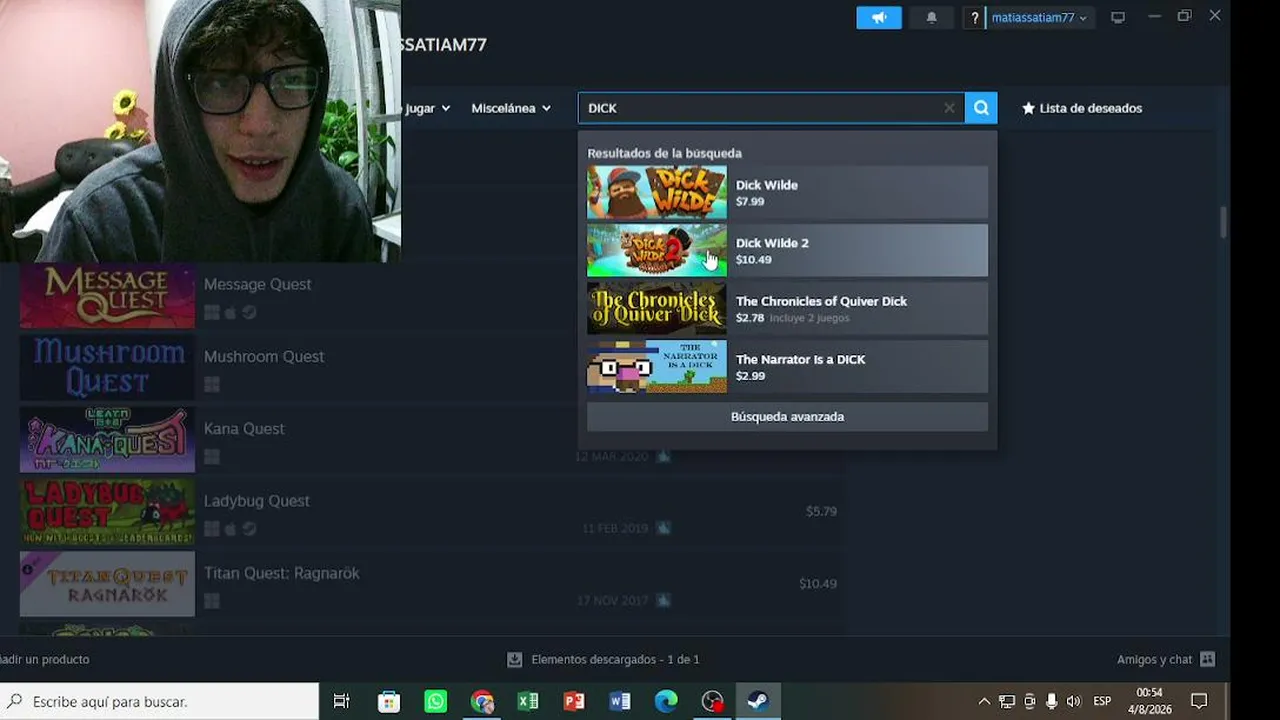Open Ladybug Quest capsule image
This screenshot has height=720, width=1280.
(x=107, y=512)
